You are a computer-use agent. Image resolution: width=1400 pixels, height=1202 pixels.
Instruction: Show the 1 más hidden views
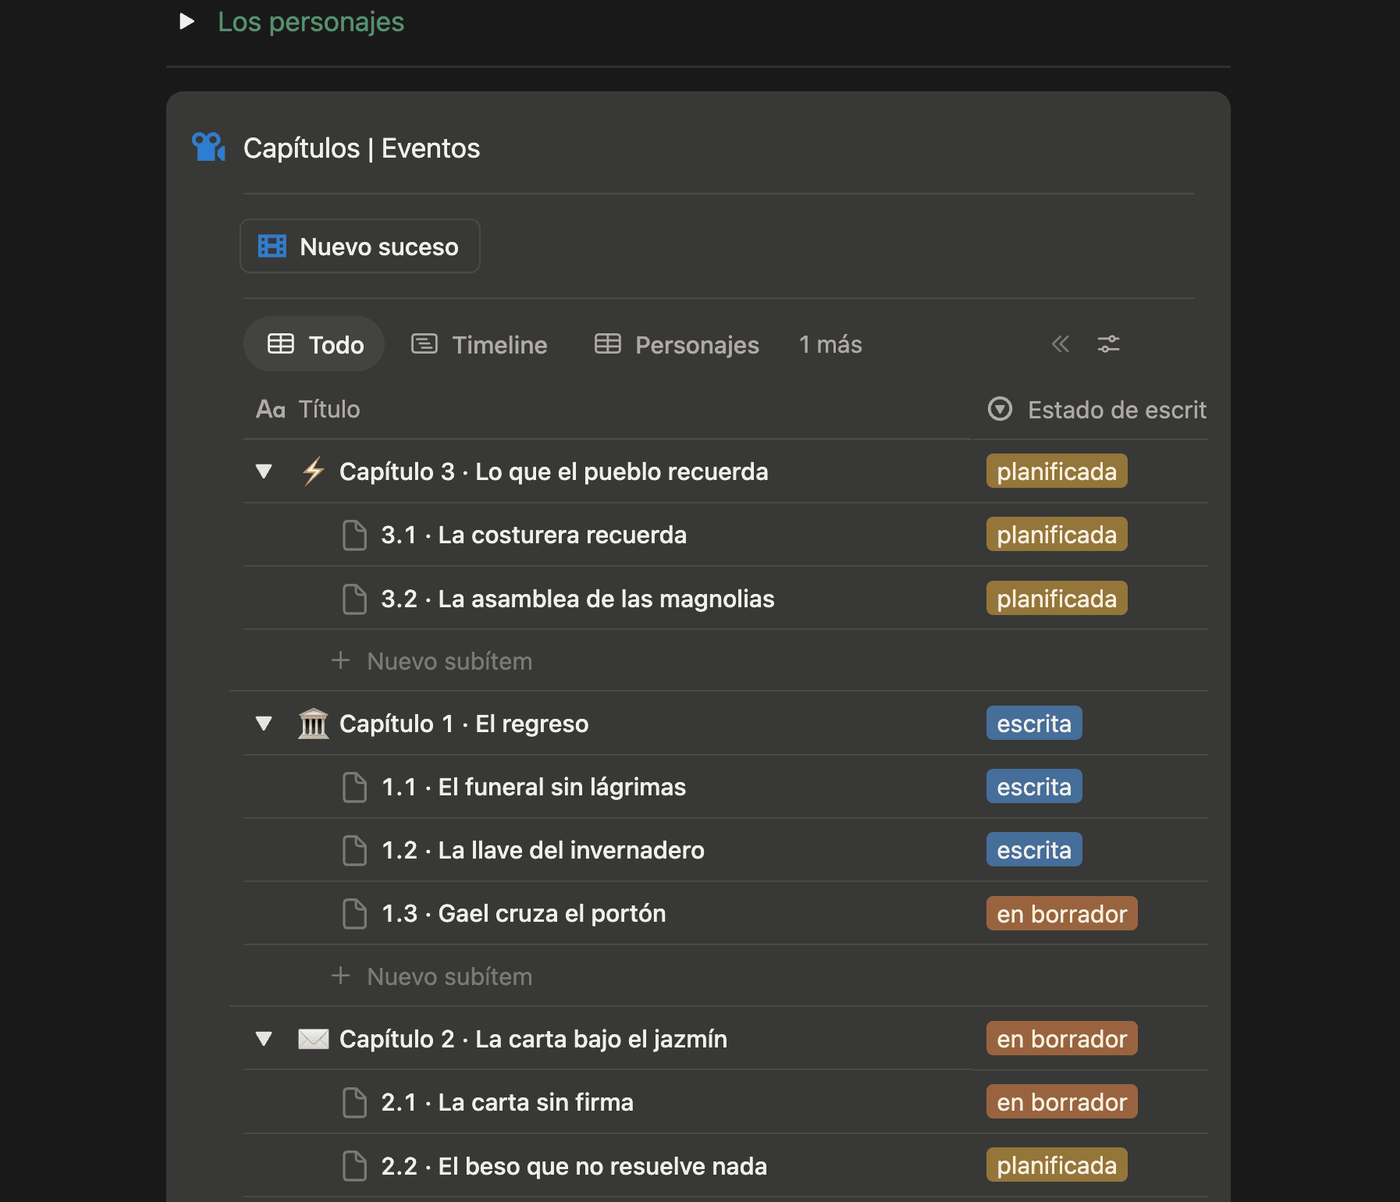[830, 344]
